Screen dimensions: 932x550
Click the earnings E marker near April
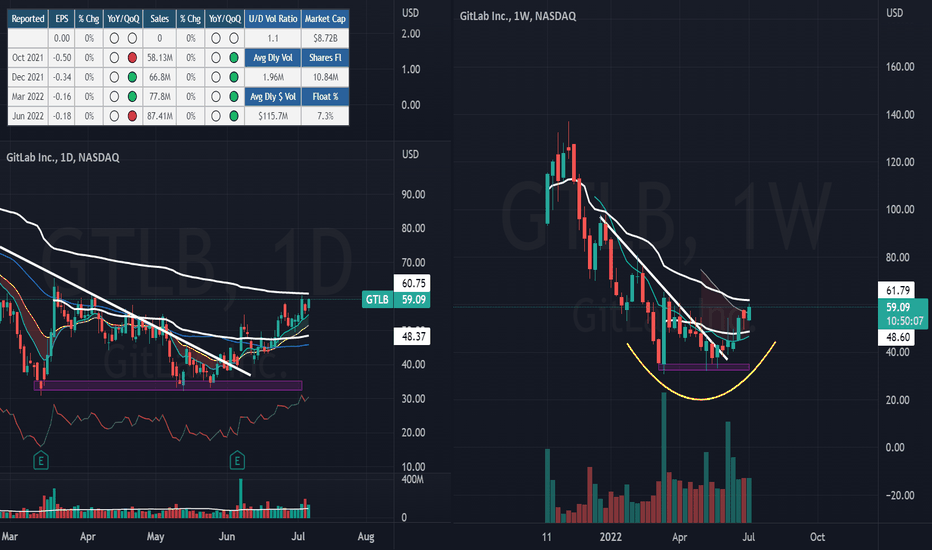40,460
